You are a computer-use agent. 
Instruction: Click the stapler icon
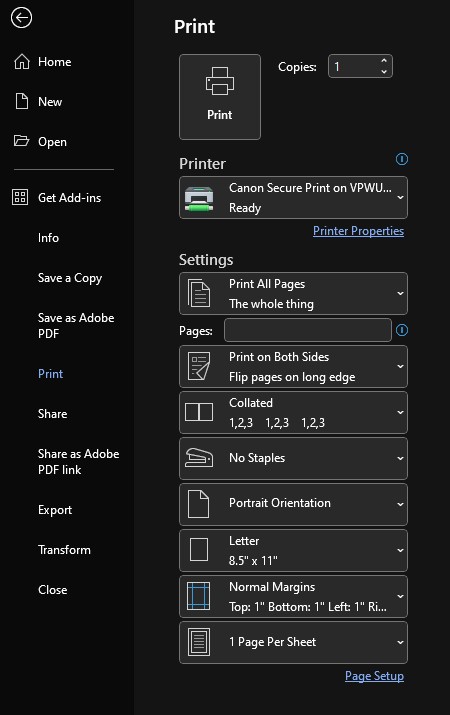(199, 458)
